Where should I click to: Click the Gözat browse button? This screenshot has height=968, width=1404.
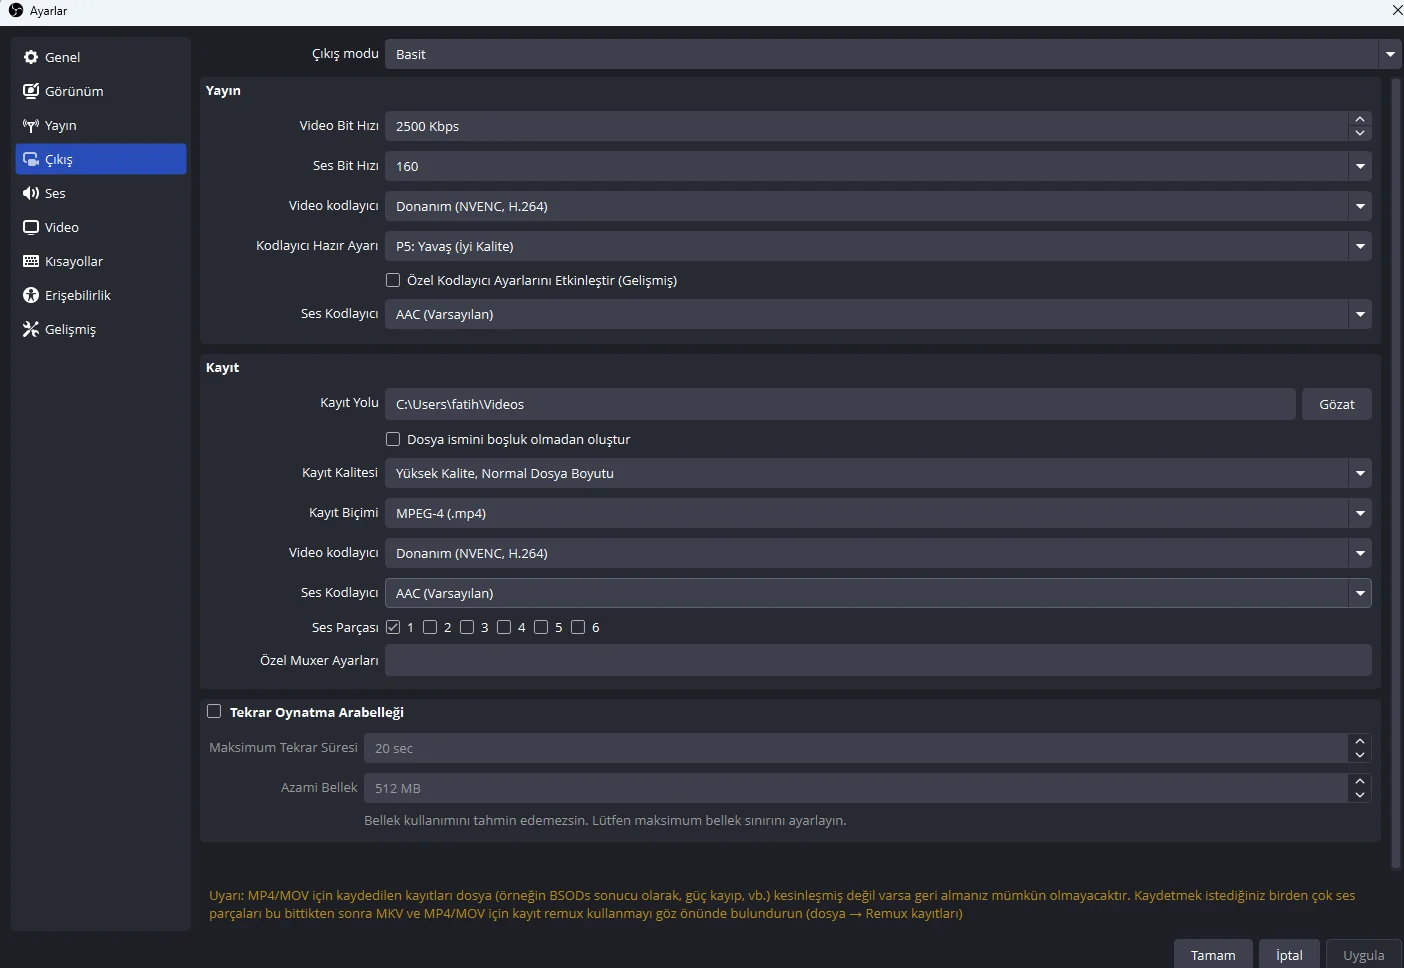pyautogui.click(x=1337, y=404)
